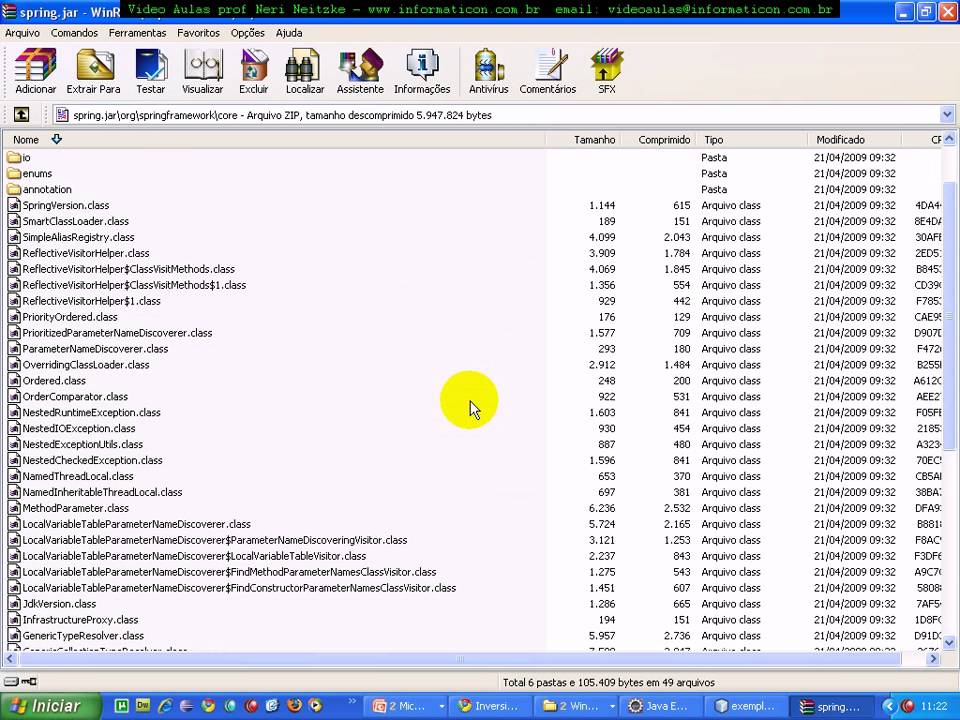Select ReflectiveVisitorHelper$1.class file name
This screenshot has width=960, height=720.
click(91, 301)
